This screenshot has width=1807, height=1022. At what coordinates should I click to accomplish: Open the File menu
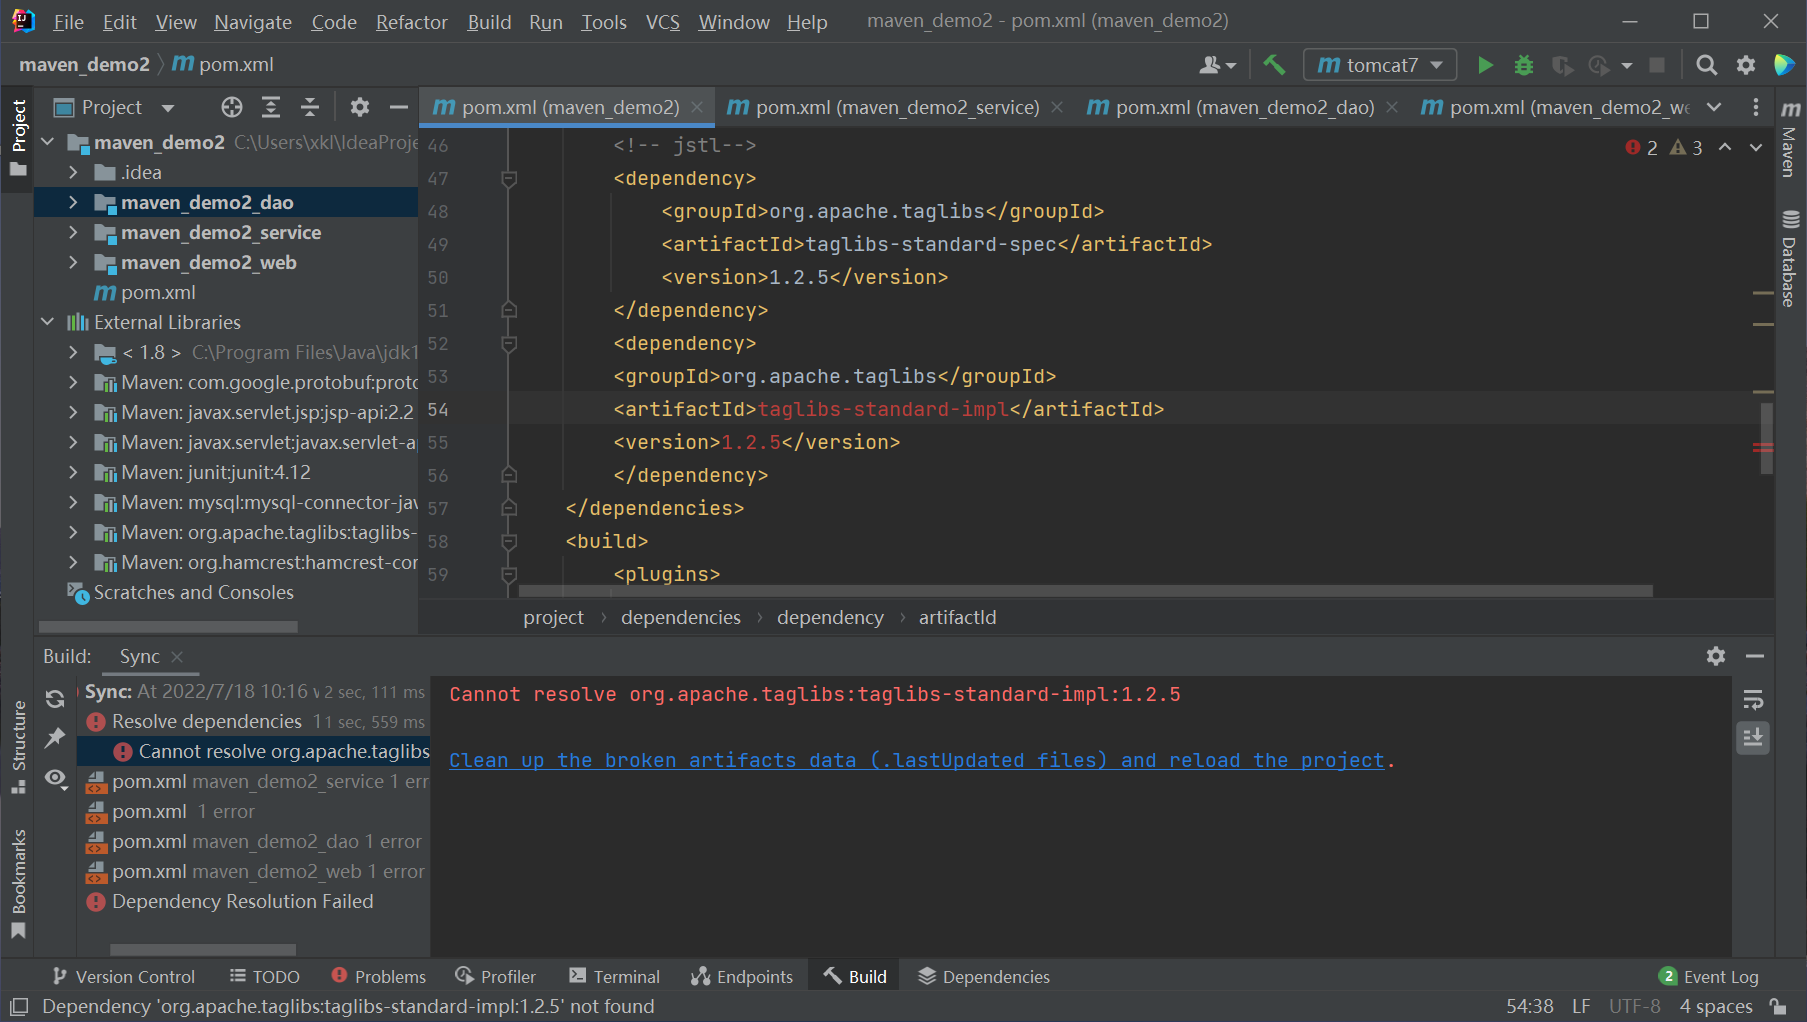point(68,22)
